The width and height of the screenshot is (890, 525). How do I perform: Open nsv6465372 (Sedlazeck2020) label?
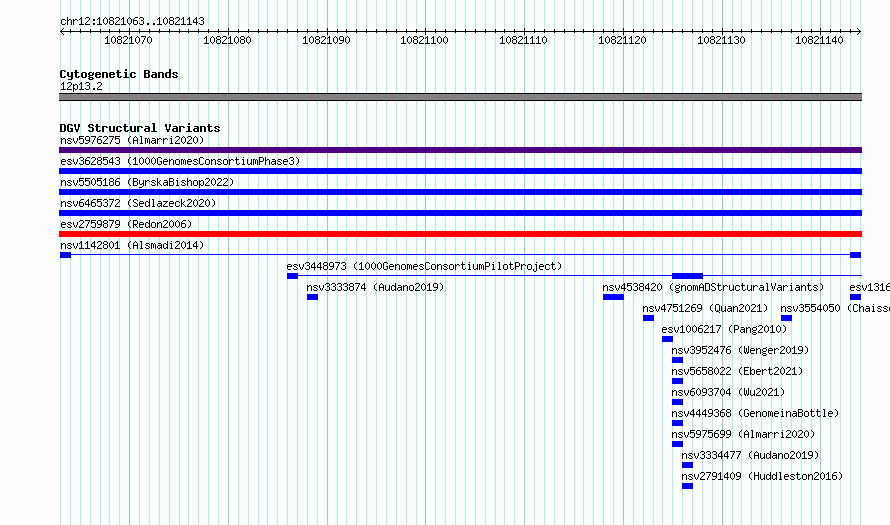pyautogui.click(x=138, y=203)
